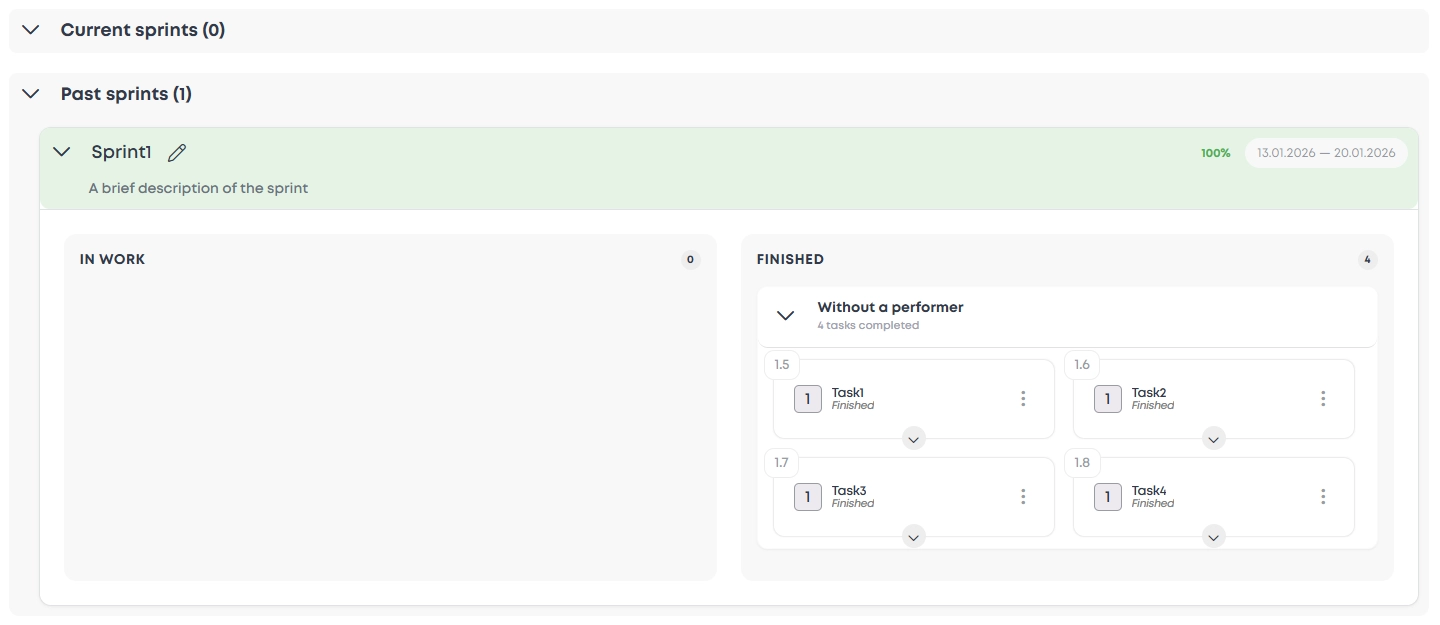
Task: Click the sprint description text
Action: [x=198, y=188]
